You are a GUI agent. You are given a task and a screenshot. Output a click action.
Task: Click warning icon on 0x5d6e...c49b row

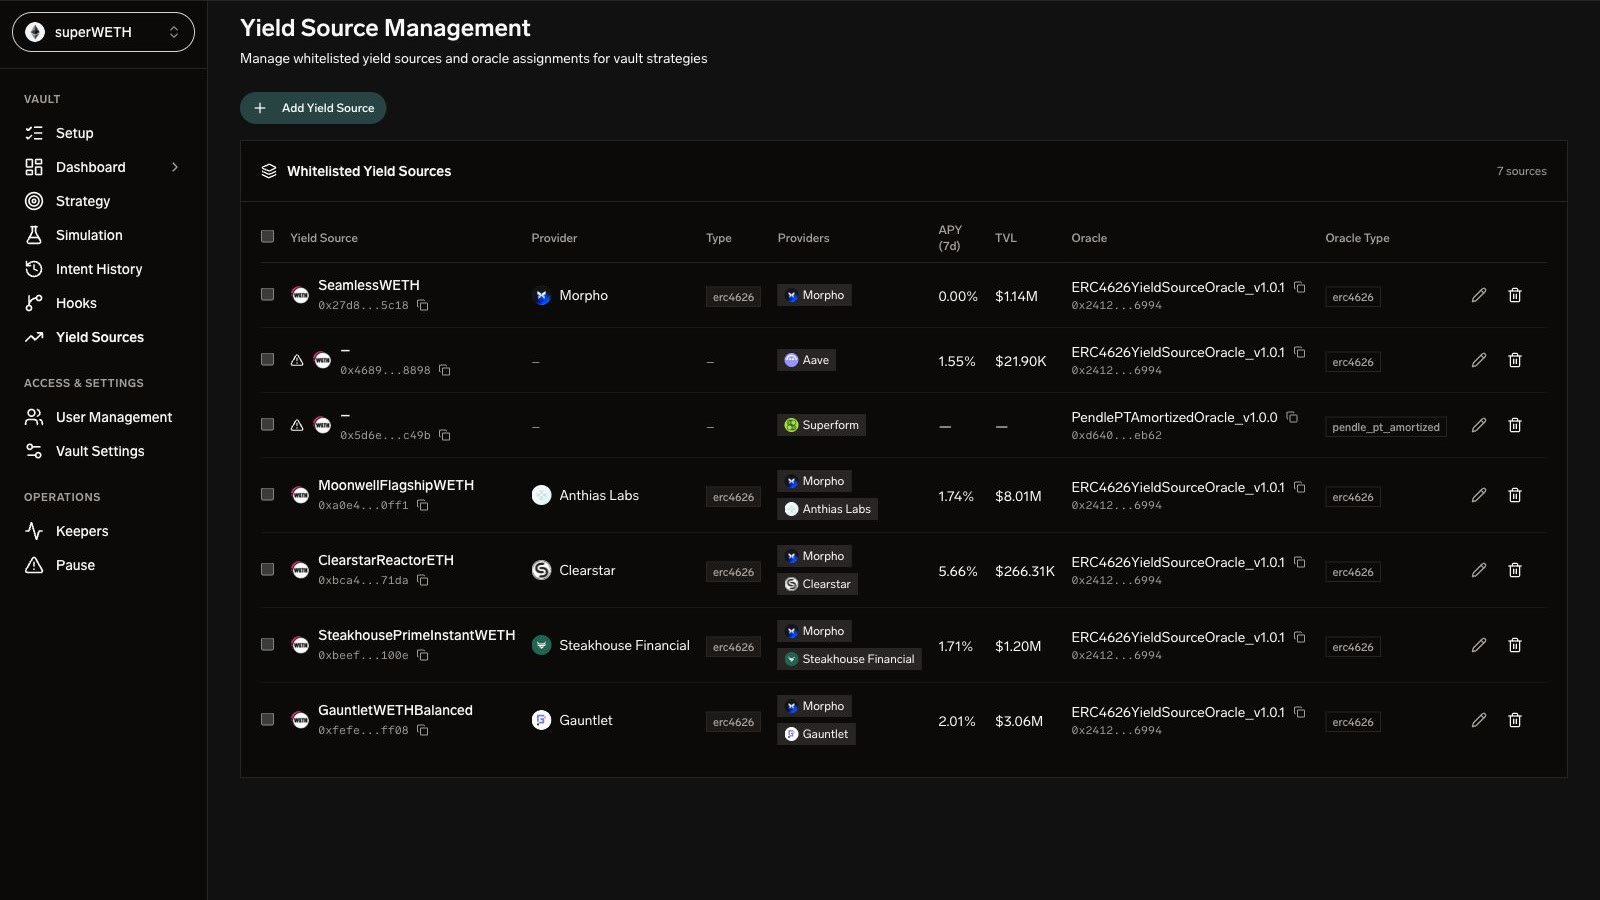[297, 425]
